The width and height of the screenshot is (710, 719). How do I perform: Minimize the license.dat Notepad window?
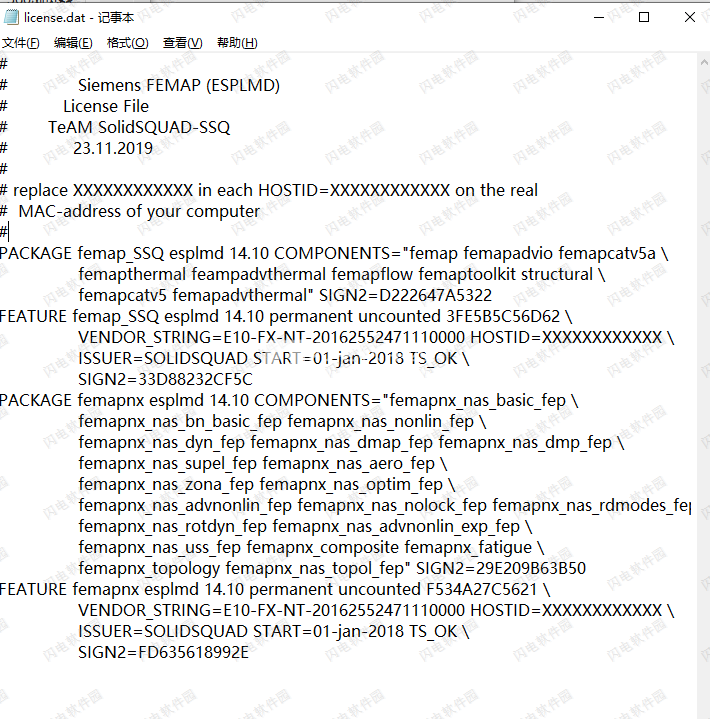[599, 17]
